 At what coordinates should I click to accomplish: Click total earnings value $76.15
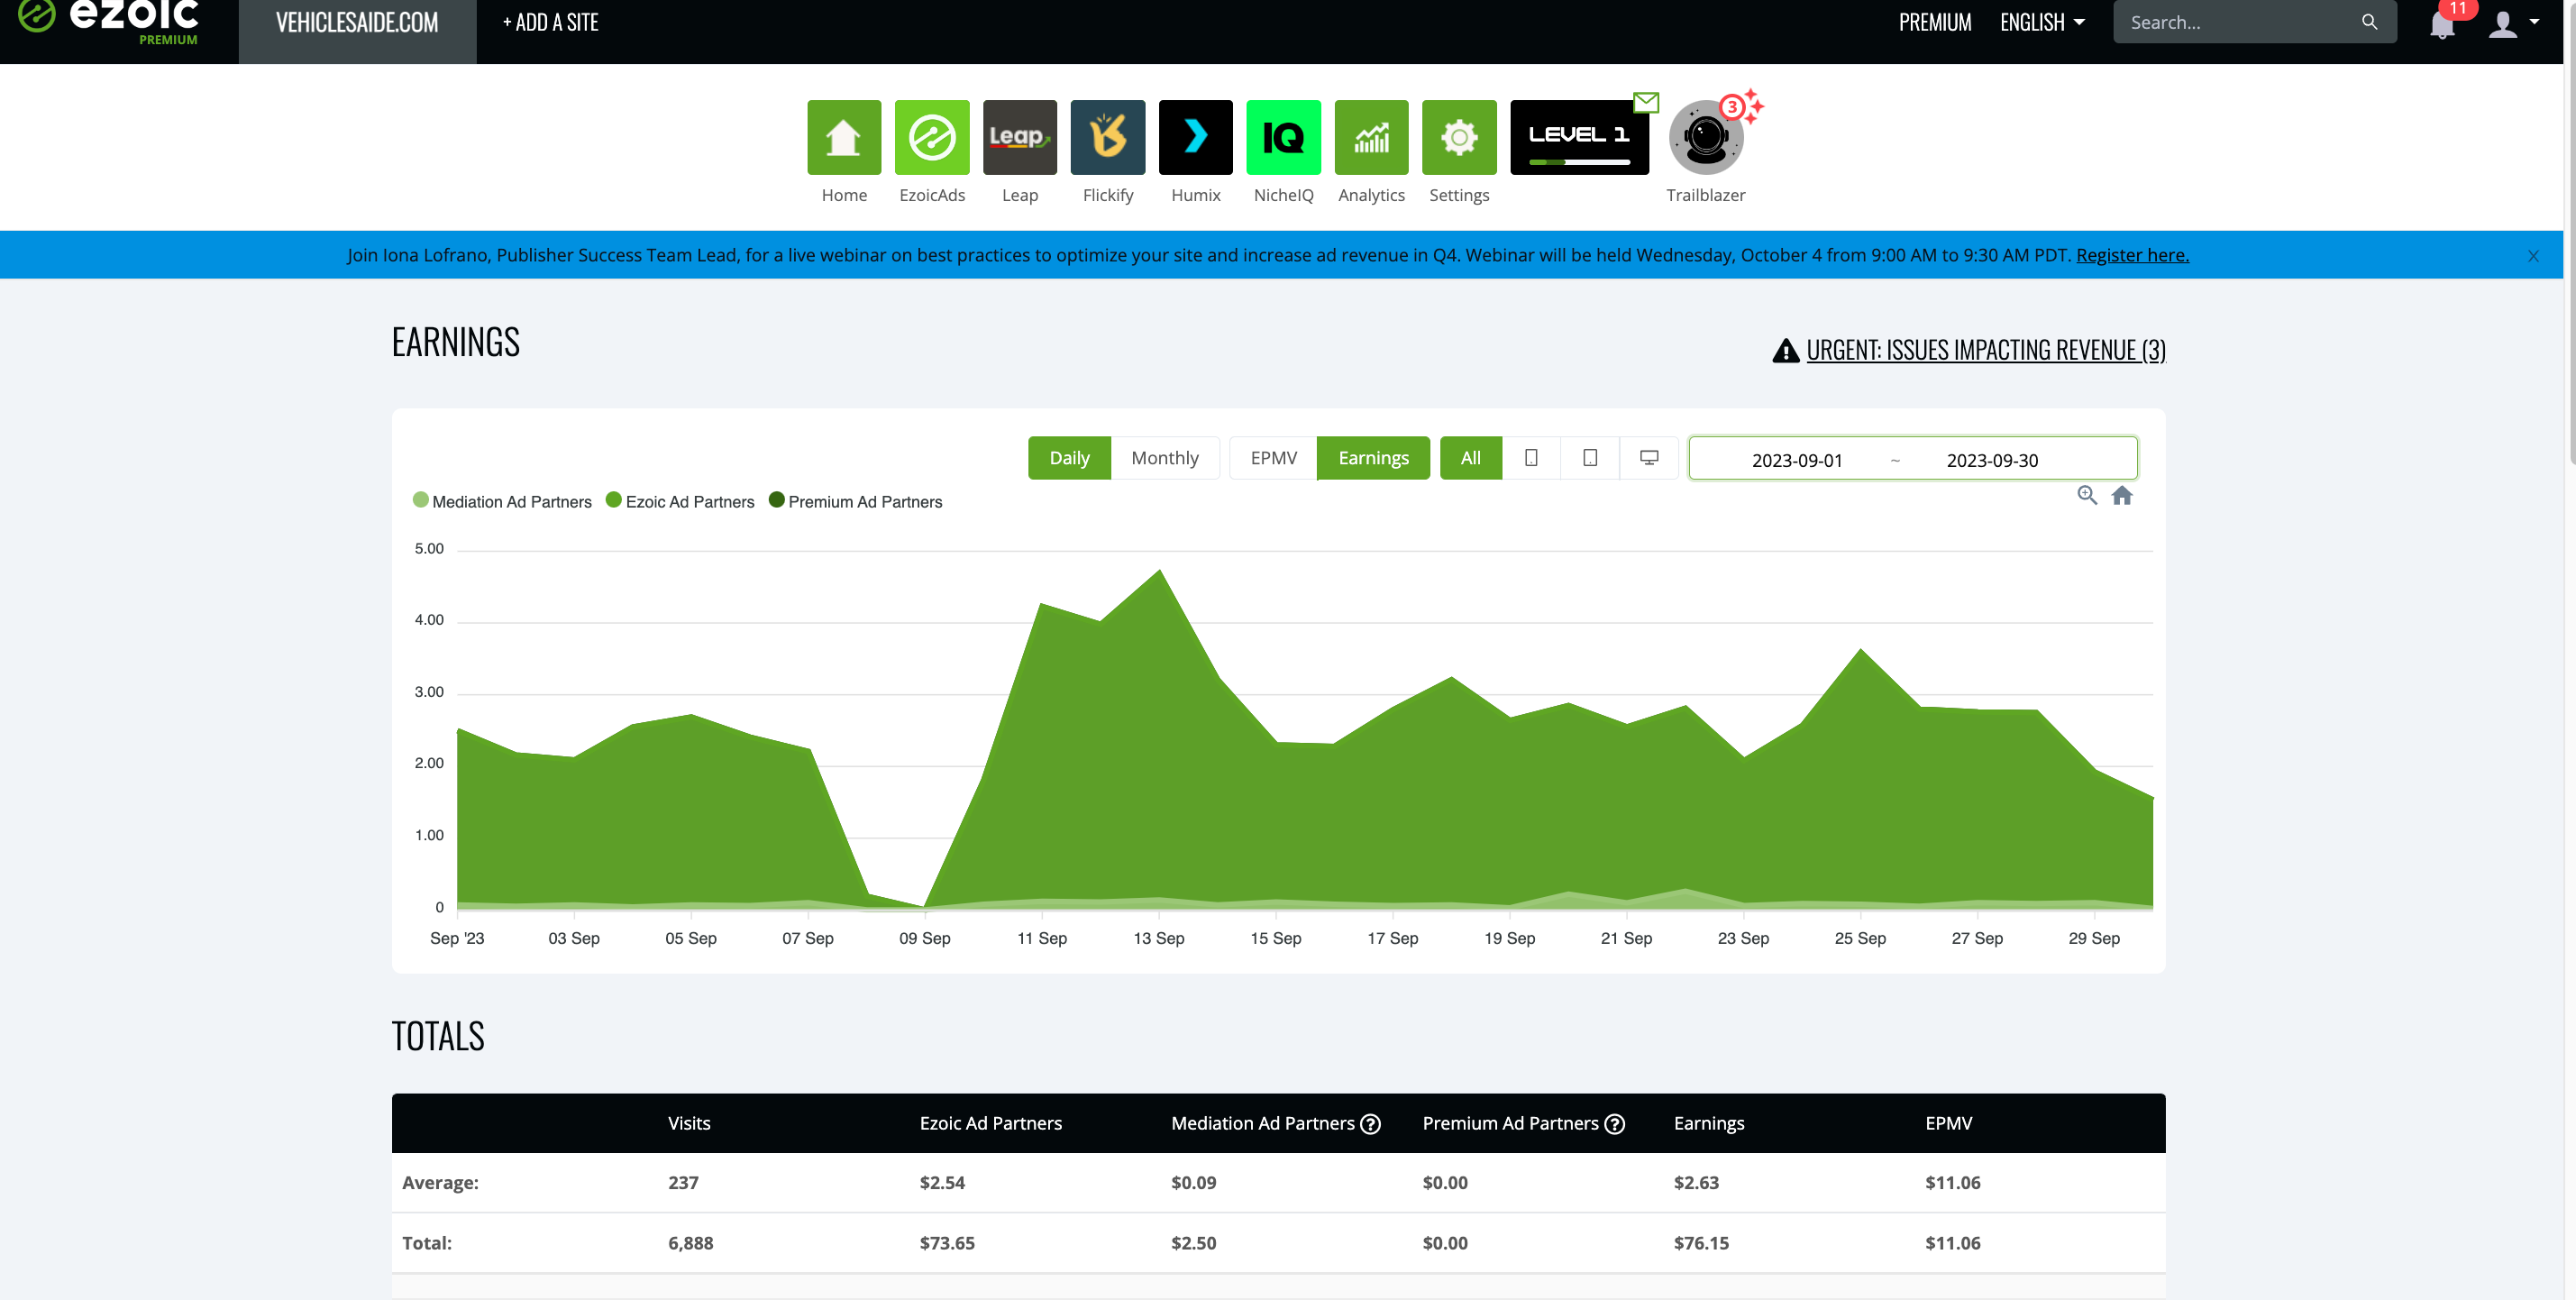[x=1701, y=1243]
